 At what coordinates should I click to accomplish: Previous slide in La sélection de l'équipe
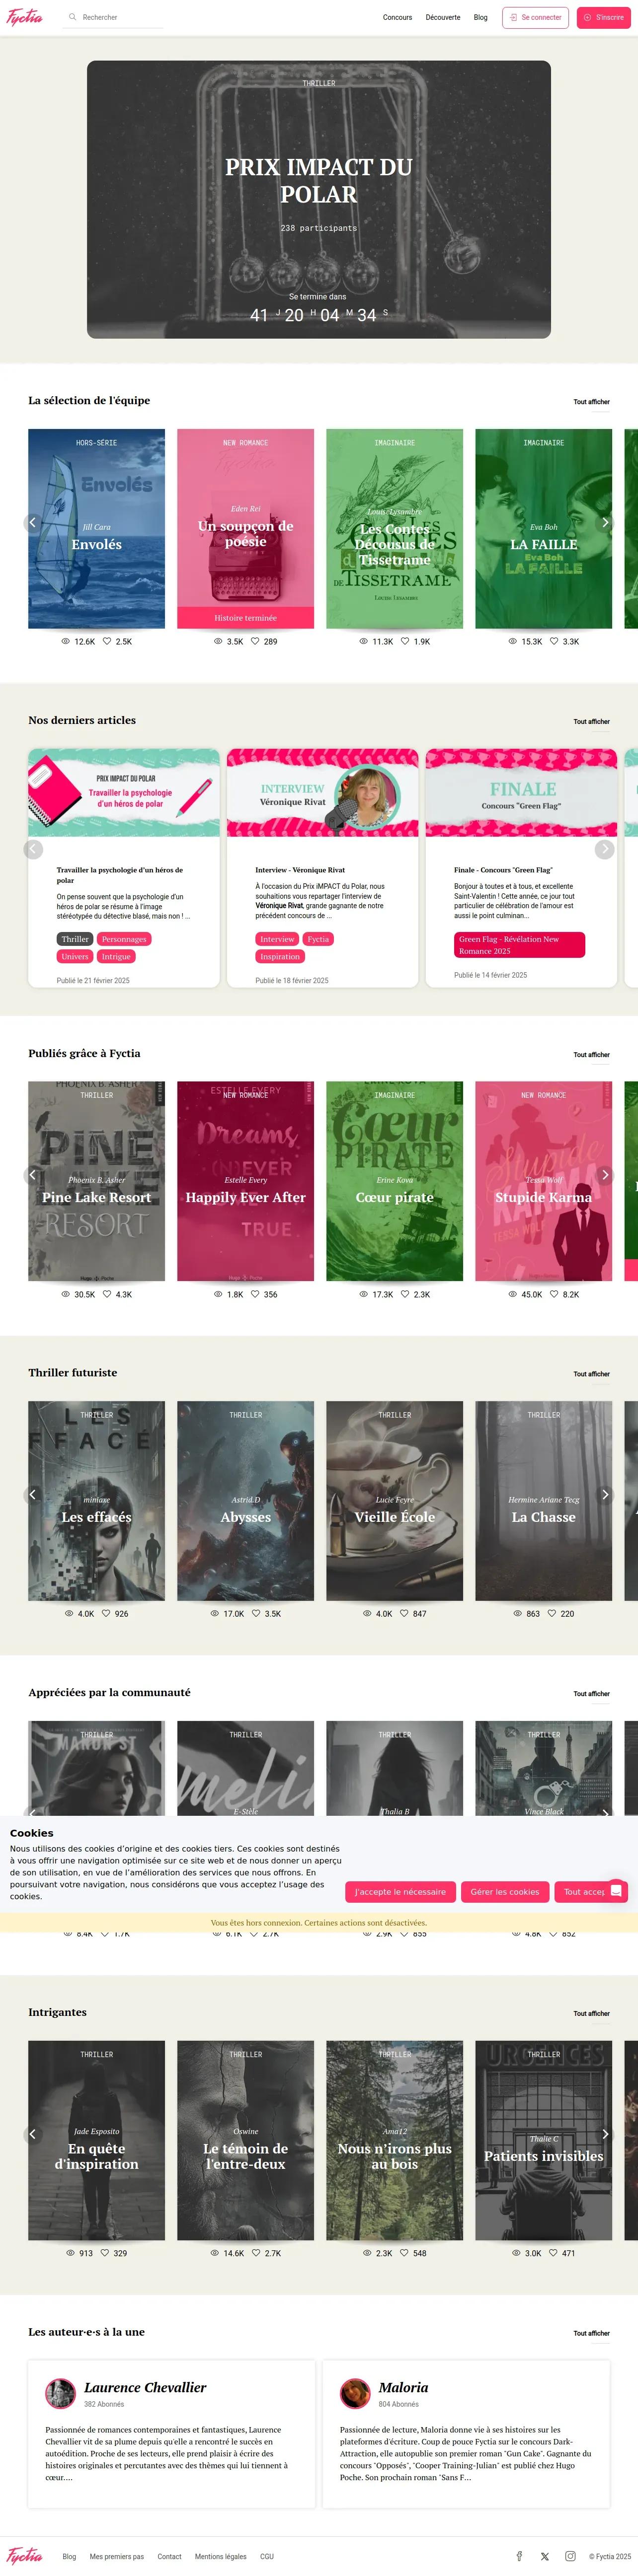33,522
